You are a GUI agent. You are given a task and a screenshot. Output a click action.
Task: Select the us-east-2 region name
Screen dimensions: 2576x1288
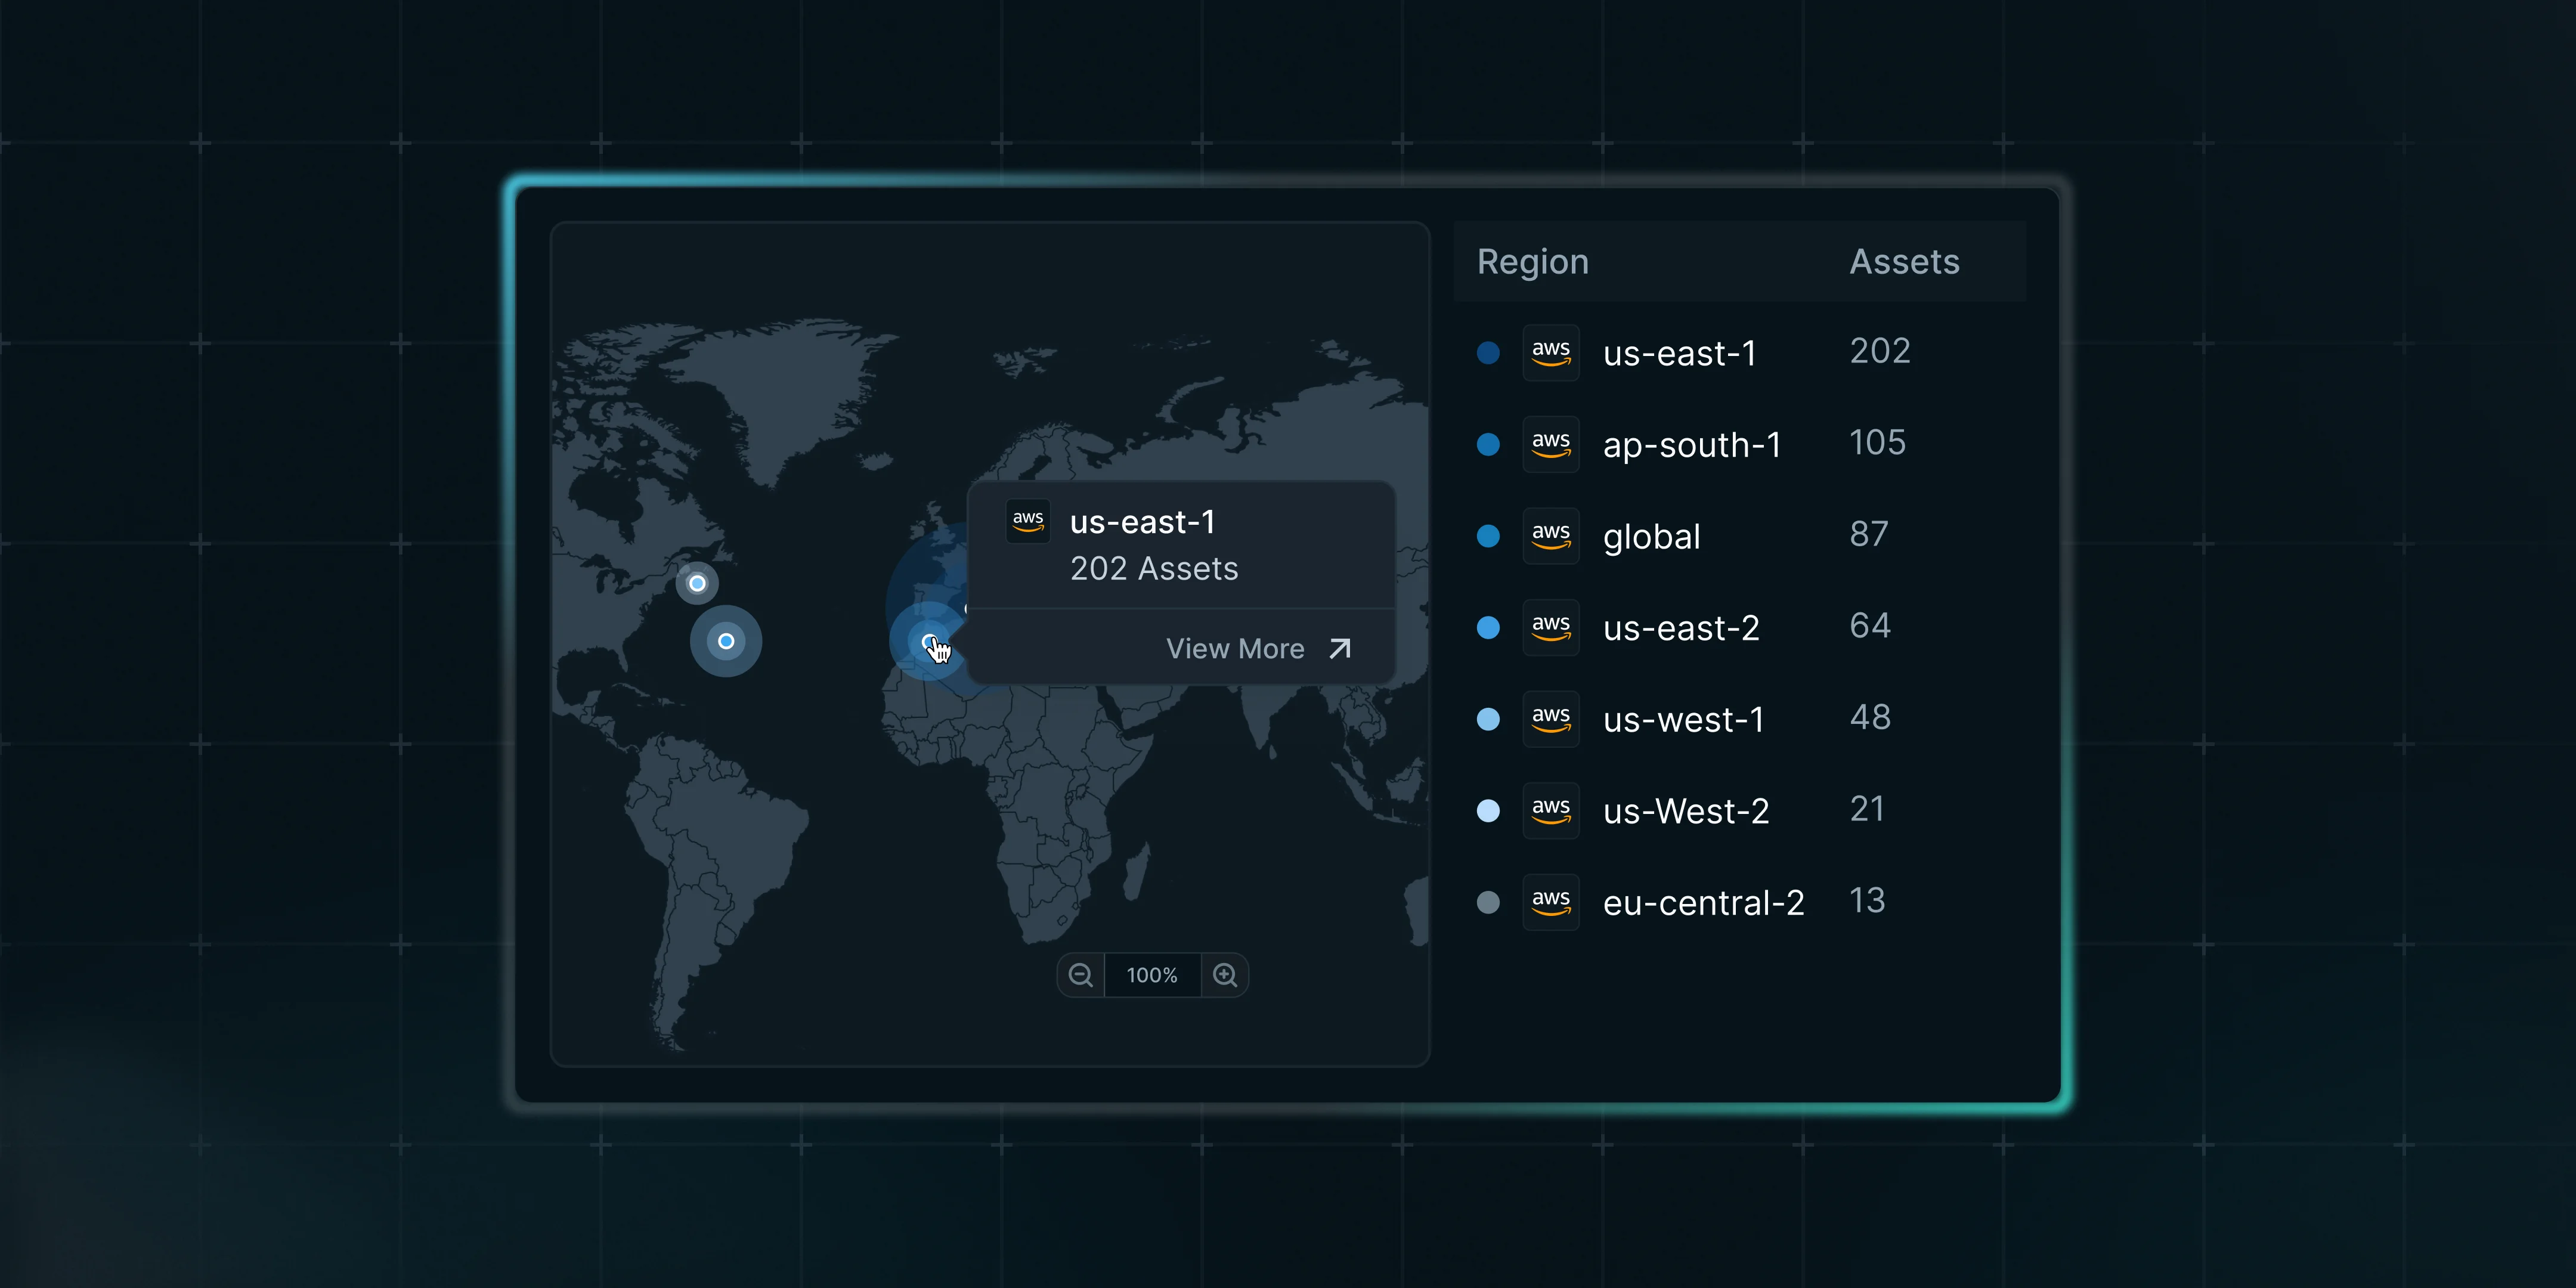[x=1681, y=628]
